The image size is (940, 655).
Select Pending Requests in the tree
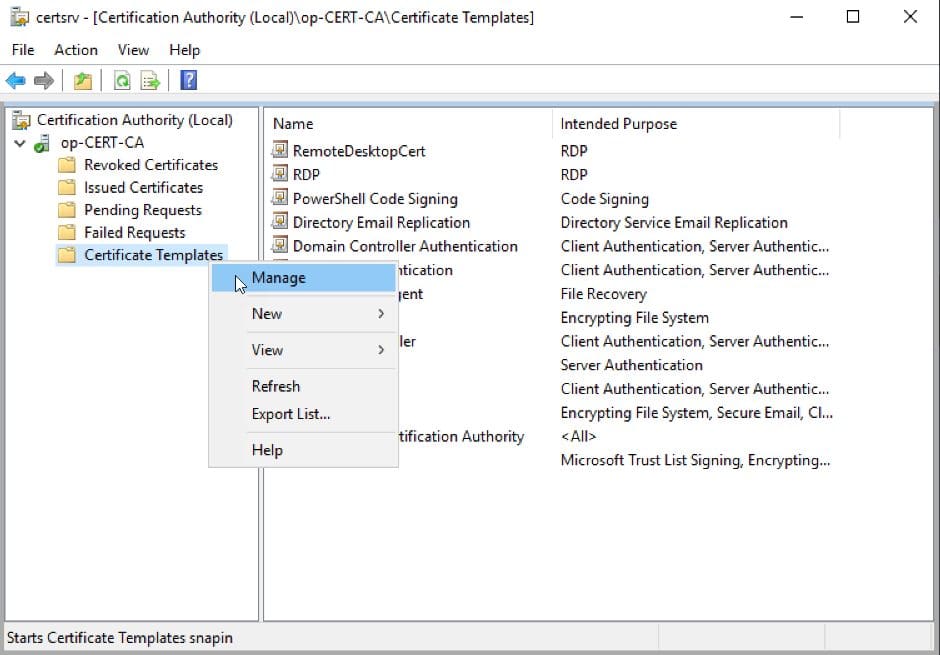[x=143, y=210]
